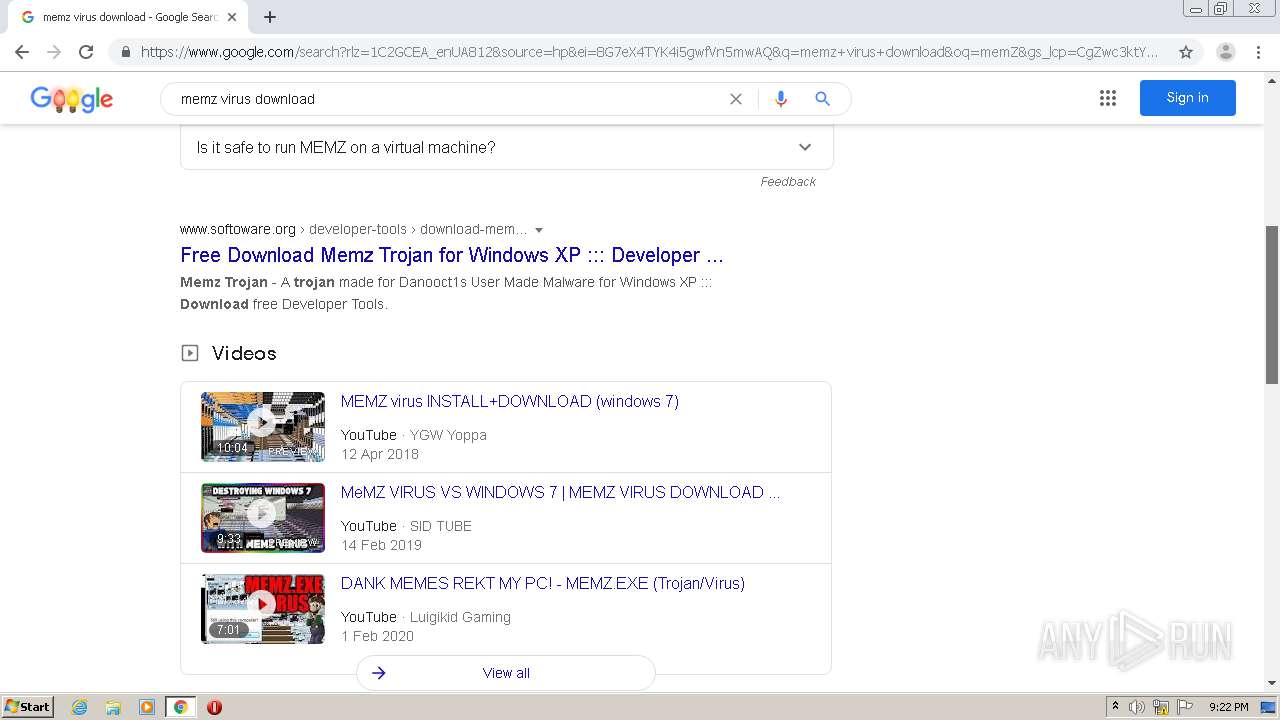Image resolution: width=1280 pixels, height=720 pixels.
Task: Show hidden tray icons
Action: click(x=1116, y=707)
